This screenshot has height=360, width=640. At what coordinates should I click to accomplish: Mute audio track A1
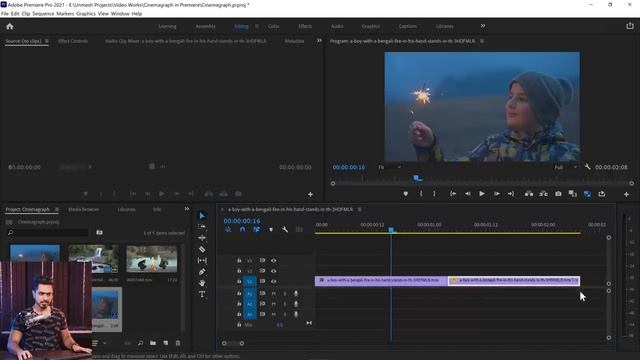273,293
